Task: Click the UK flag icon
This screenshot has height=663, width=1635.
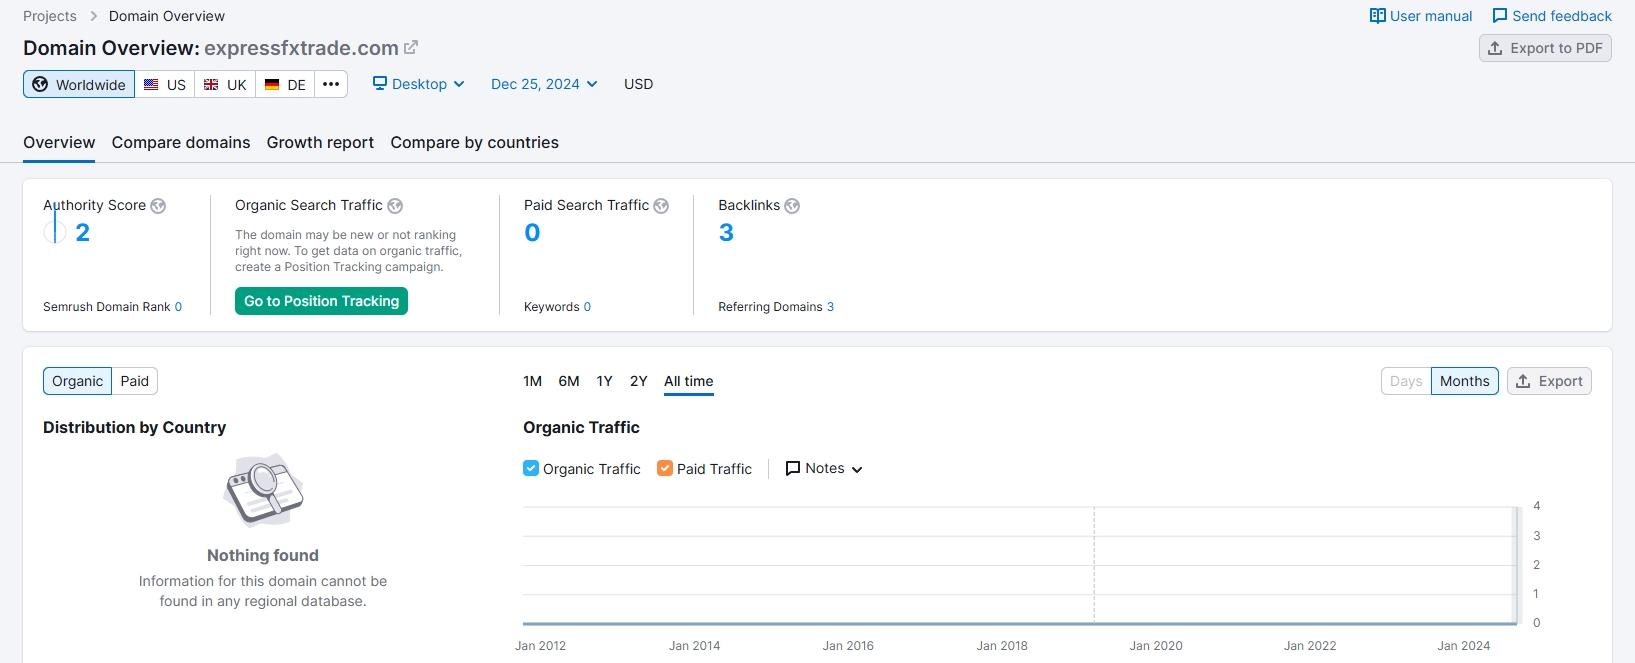Action: 211,85
